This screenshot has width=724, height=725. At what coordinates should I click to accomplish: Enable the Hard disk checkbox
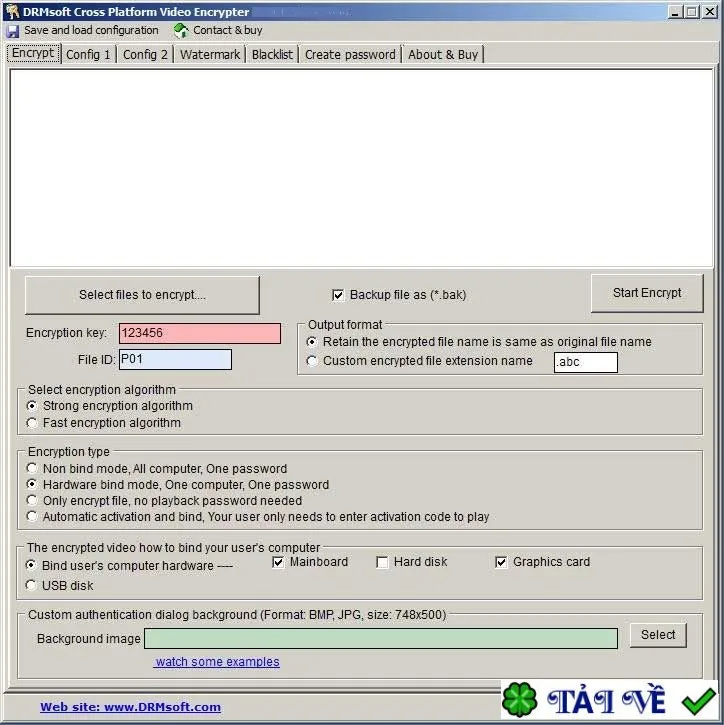click(382, 562)
